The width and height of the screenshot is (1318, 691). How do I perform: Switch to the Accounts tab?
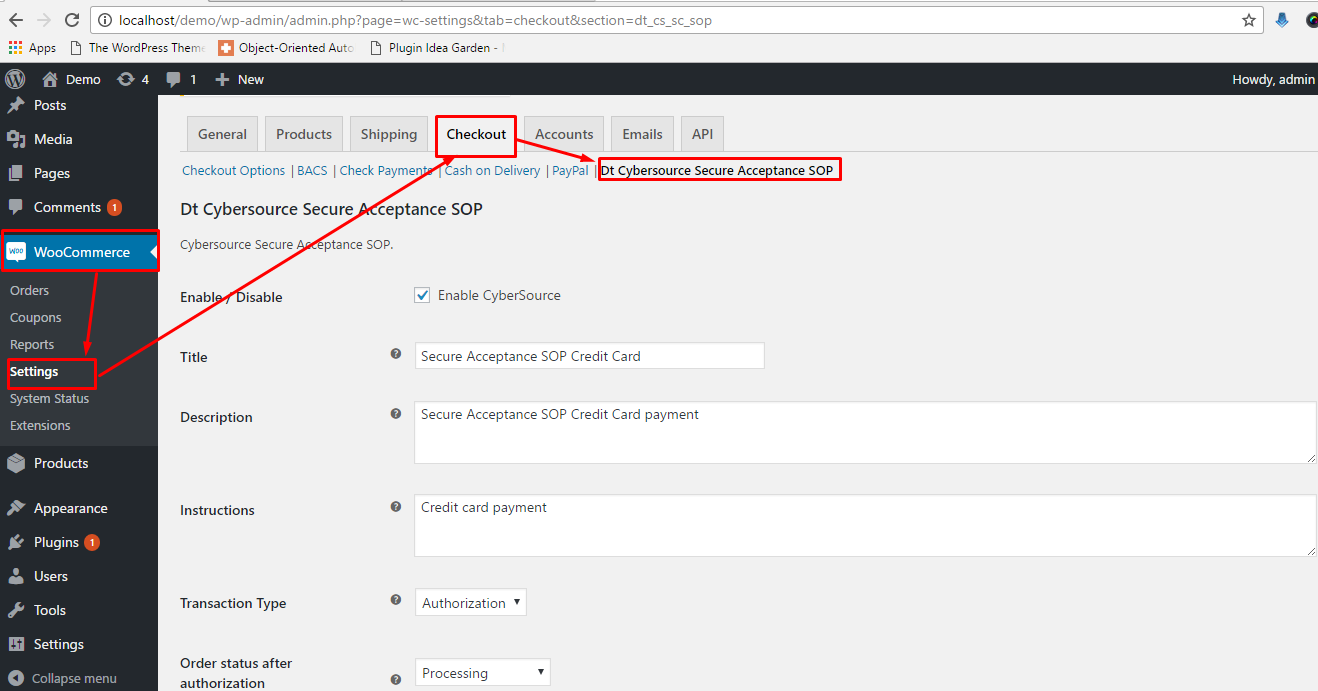(563, 133)
